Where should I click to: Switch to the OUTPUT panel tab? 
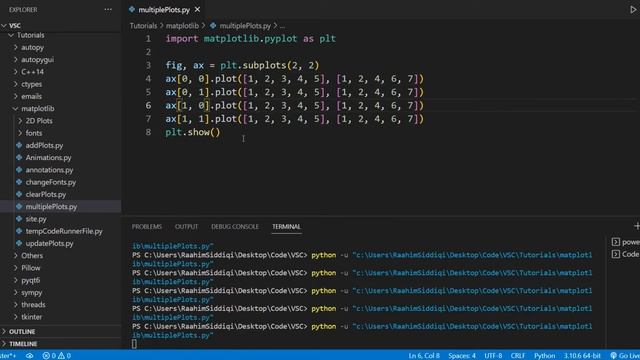click(x=187, y=227)
